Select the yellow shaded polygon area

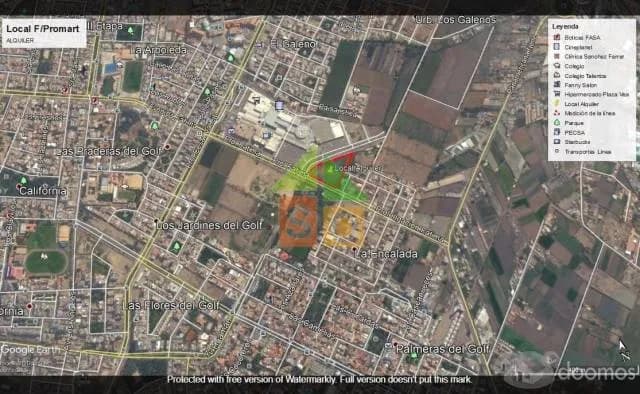[x=344, y=226]
